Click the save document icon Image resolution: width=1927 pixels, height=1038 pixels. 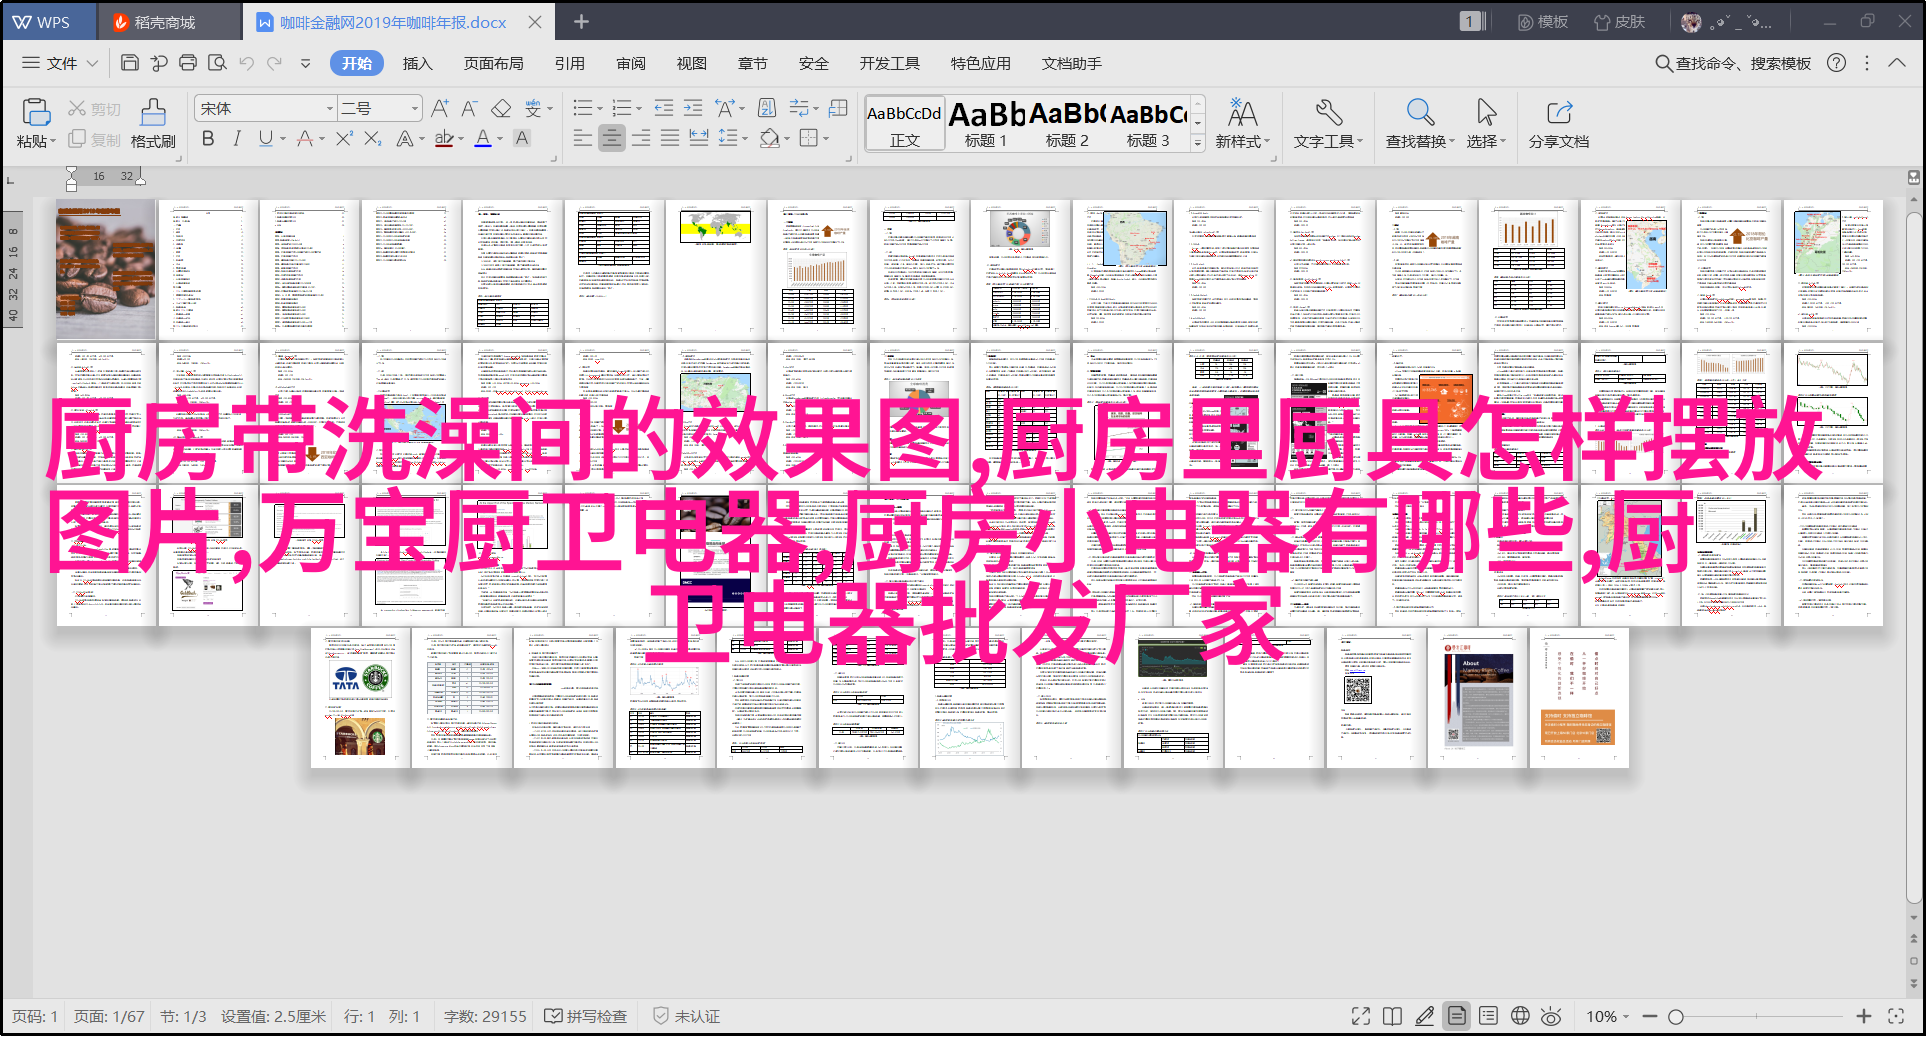tap(129, 63)
